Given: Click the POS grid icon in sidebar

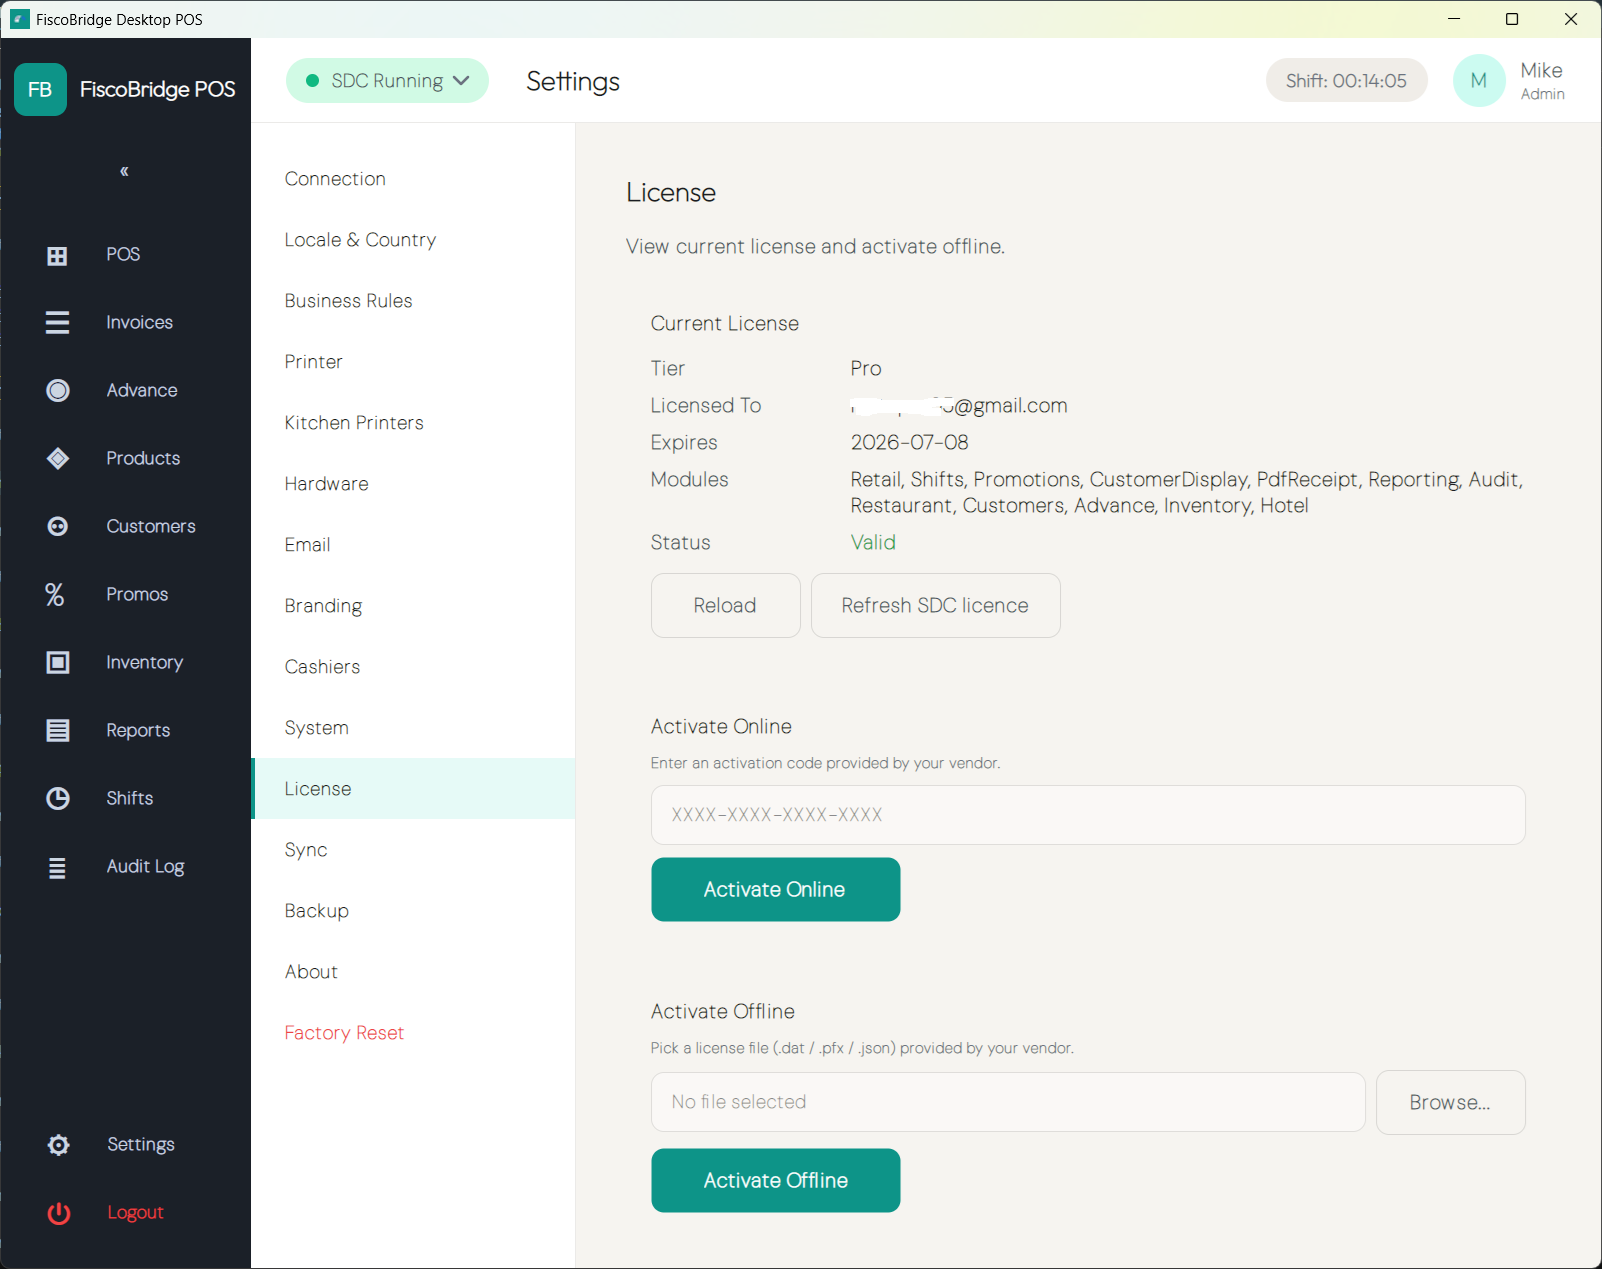Looking at the screenshot, I should click(x=57, y=255).
